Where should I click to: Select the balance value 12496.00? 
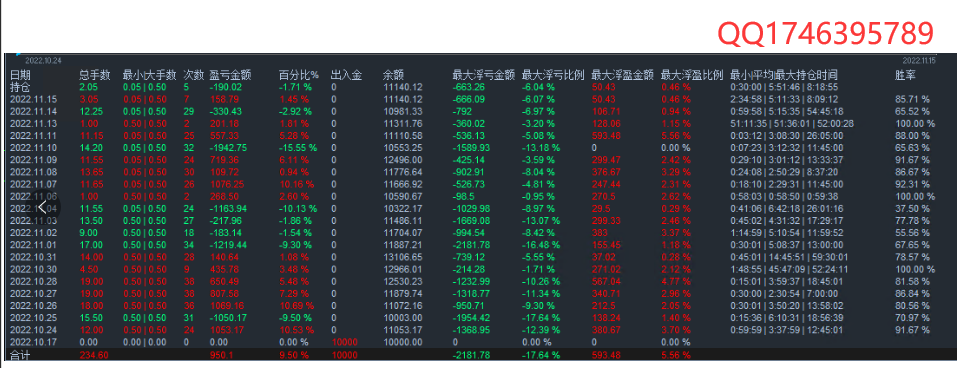(x=402, y=160)
